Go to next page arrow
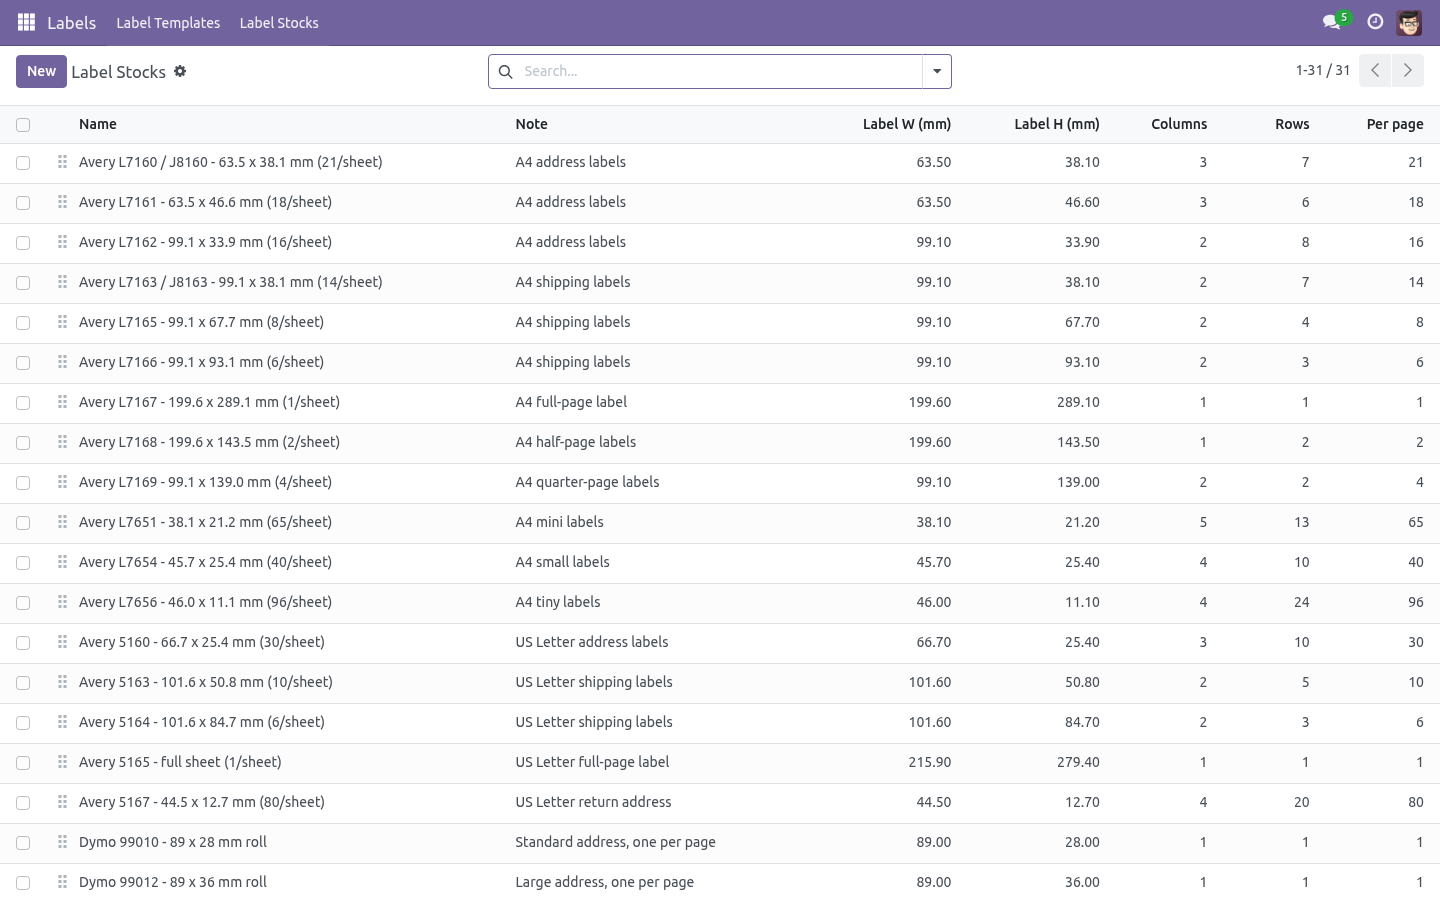The image size is (1440, 900). pyautogui.click(x=1407, y=70)
